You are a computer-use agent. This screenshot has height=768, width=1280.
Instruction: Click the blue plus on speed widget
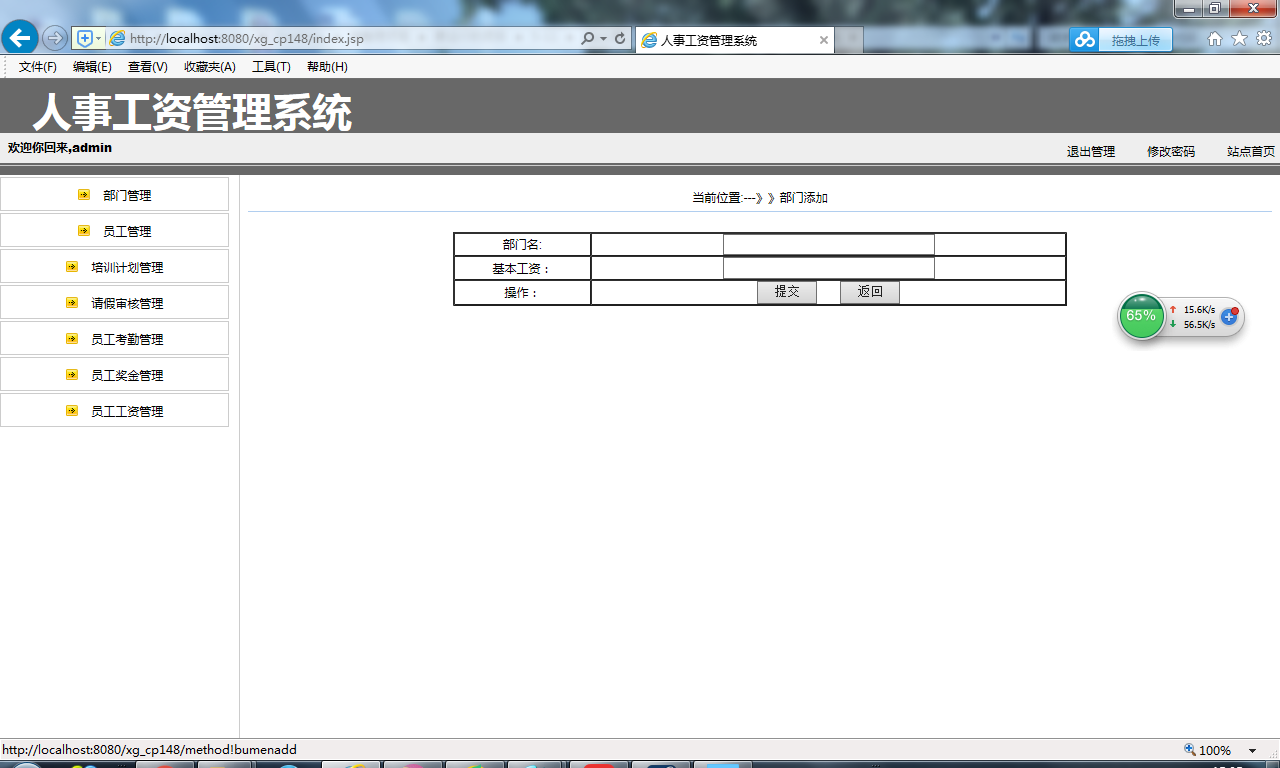pos(1230,316)
